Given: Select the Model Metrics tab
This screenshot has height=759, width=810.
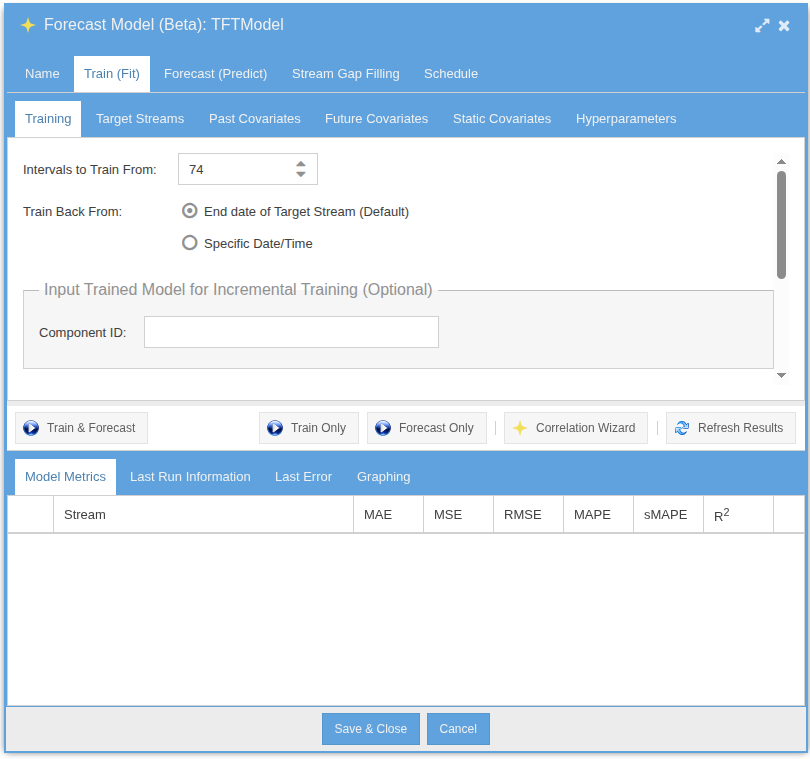Looking at the screenshot, I should click(x=66, y=477).
